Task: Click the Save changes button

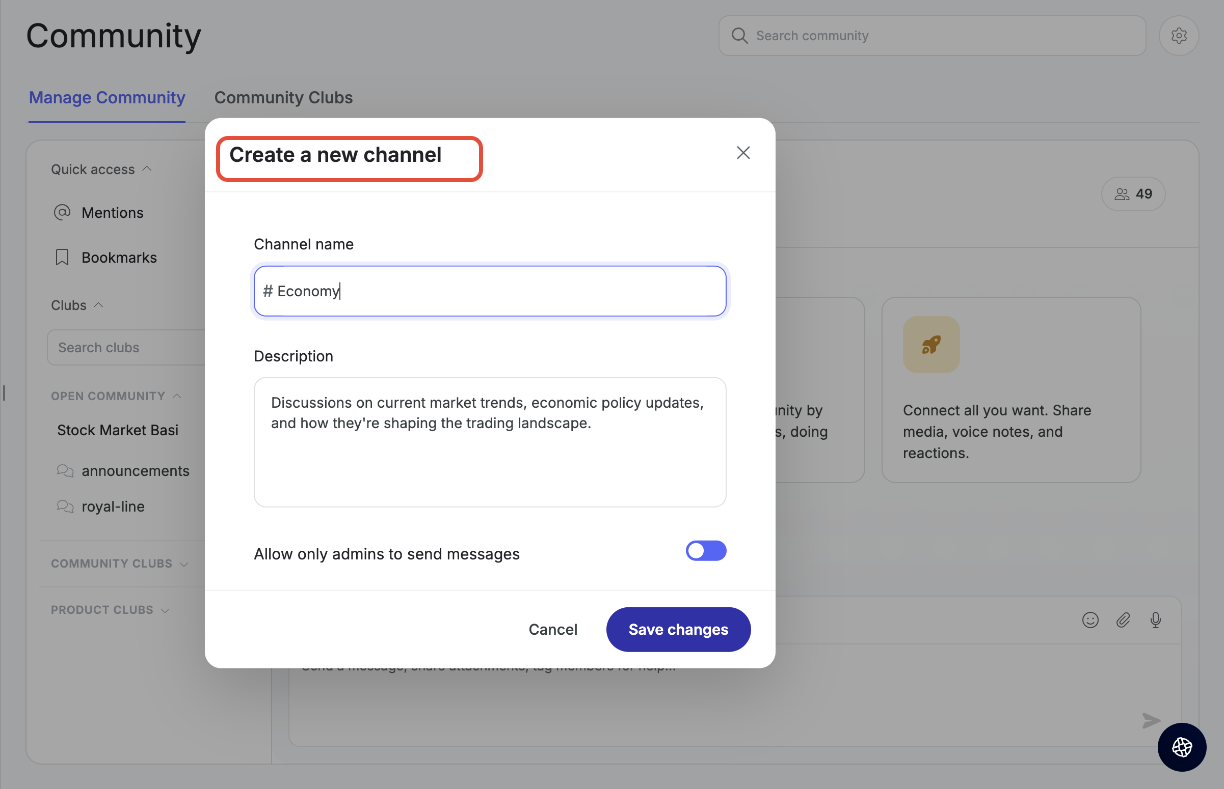Action: 678,629
